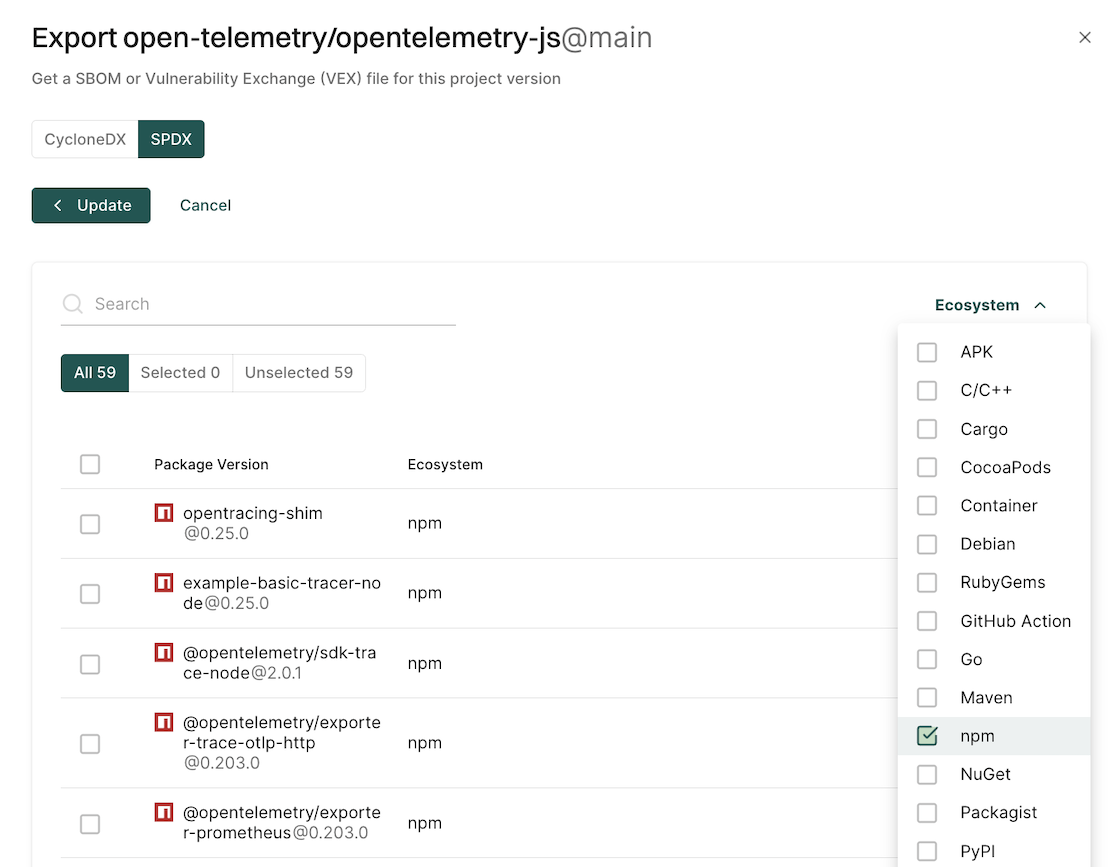The image size is (1119, 867).
Task: Click npm icon beside opentracing-shim
Action: click(164, 513)
